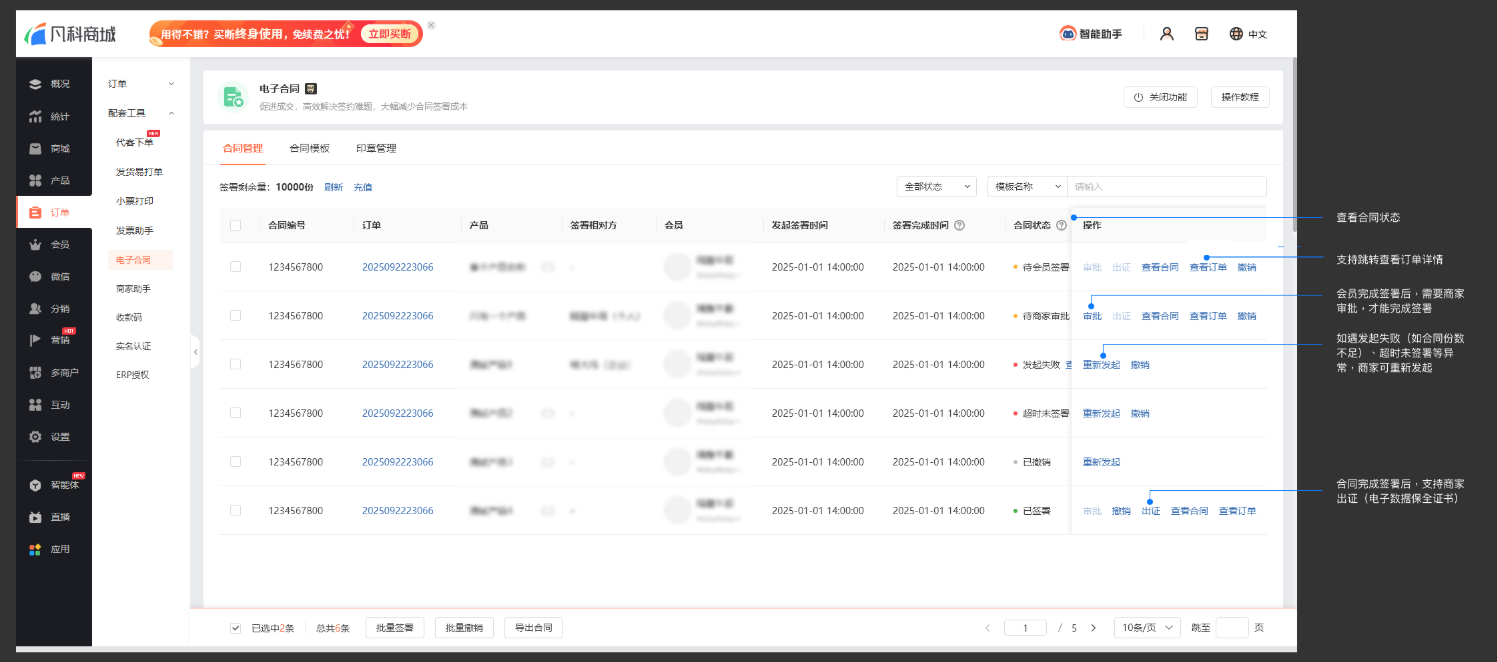Click help icon beside 合同状态 header
This screenshot has height=662, width=1497.
pos(1061,225)
